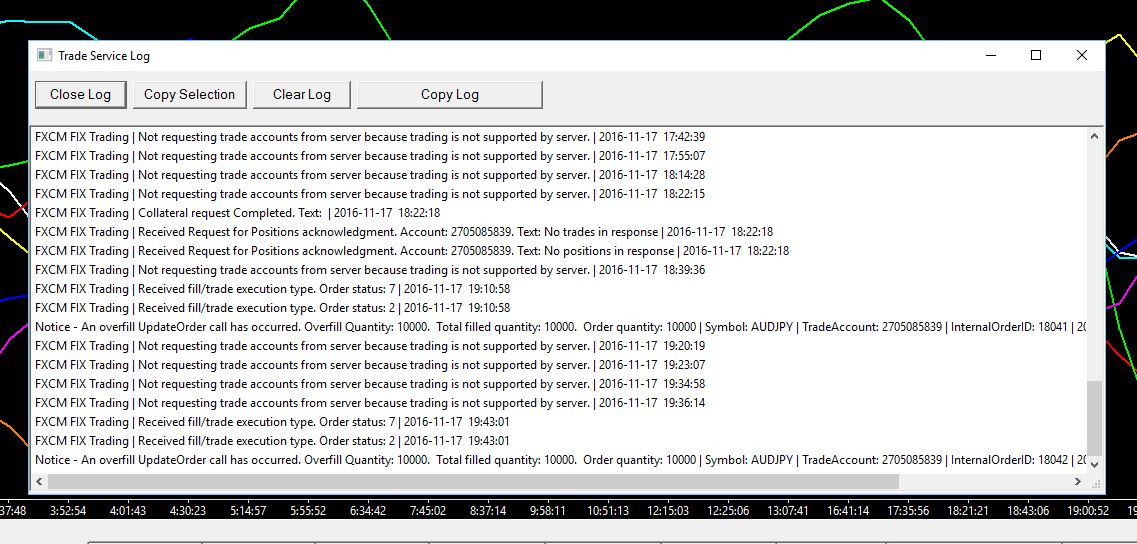Click chart time label 17:35:56

click(x=908, y=511)
